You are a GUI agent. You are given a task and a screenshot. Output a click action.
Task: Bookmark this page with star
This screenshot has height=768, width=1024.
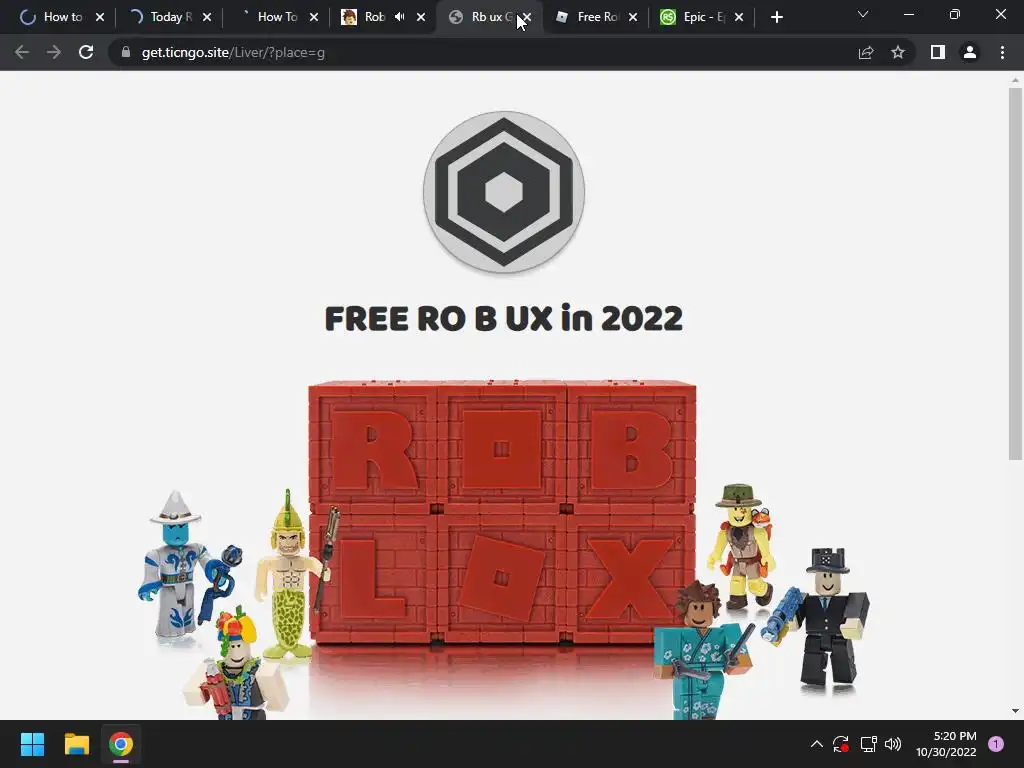click(898, 52)
